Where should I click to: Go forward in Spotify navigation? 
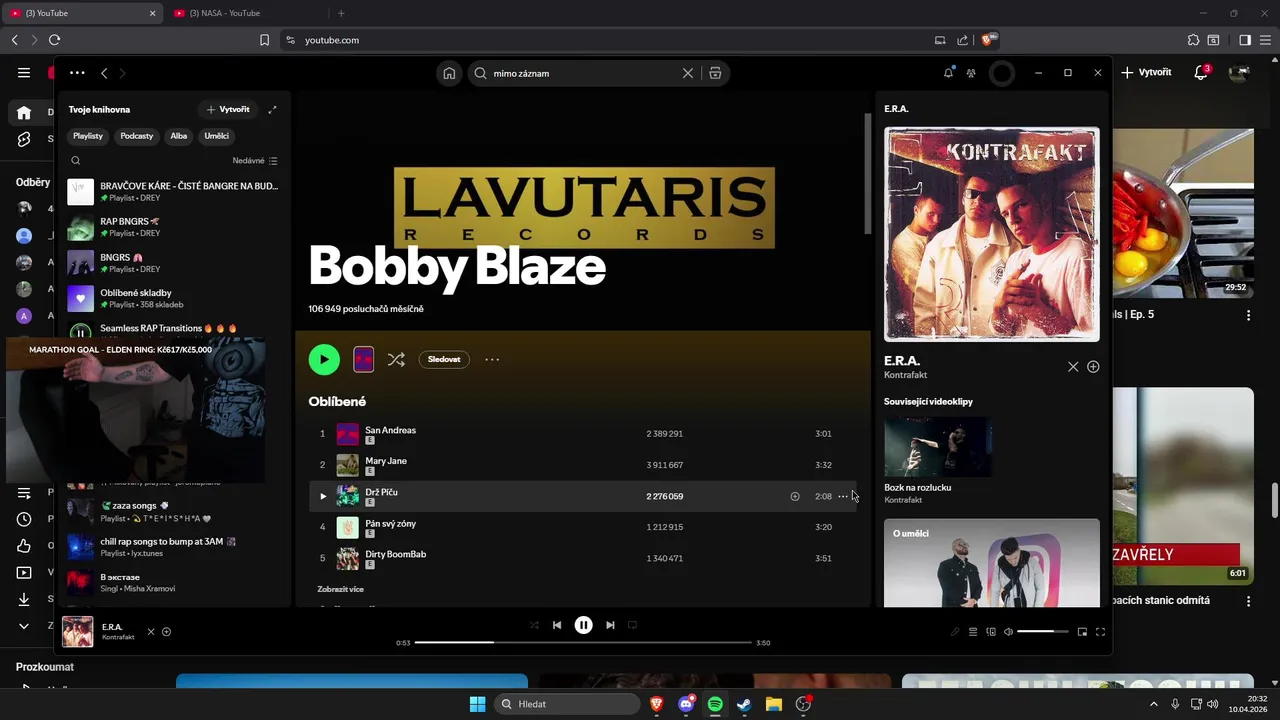coord(123,73)
